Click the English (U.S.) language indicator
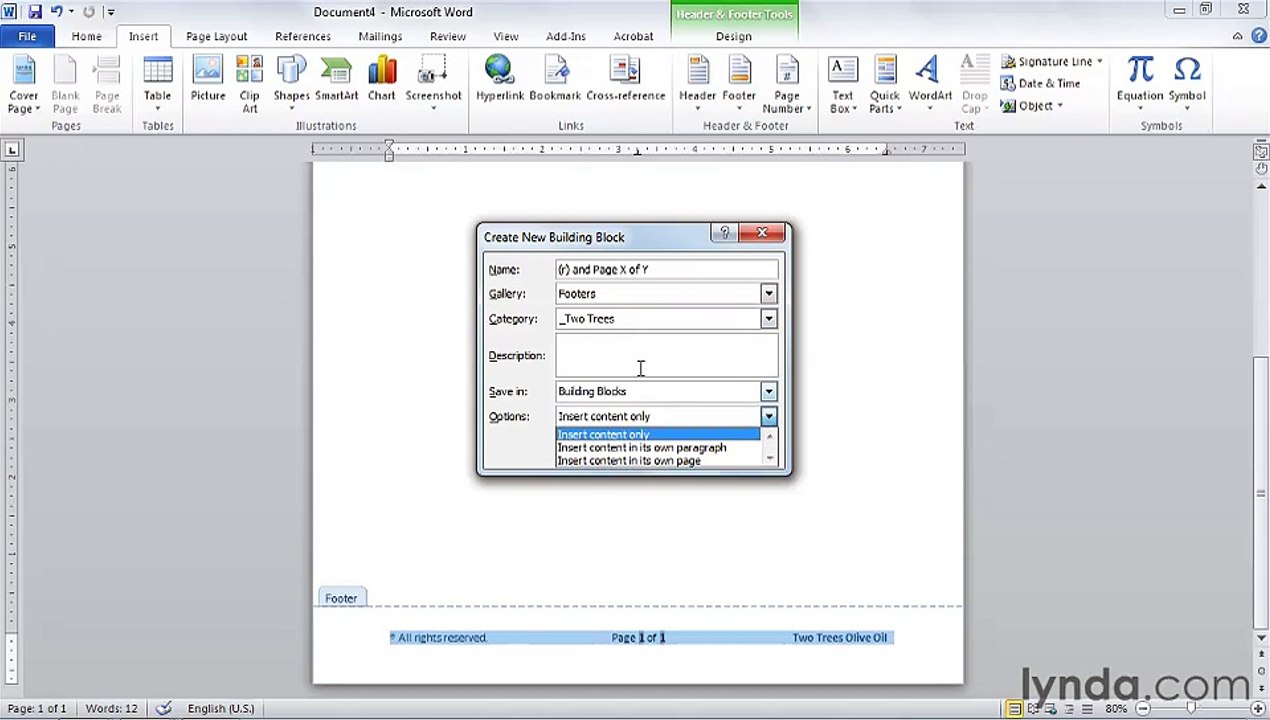1270x720 pixels. point(220,708)
